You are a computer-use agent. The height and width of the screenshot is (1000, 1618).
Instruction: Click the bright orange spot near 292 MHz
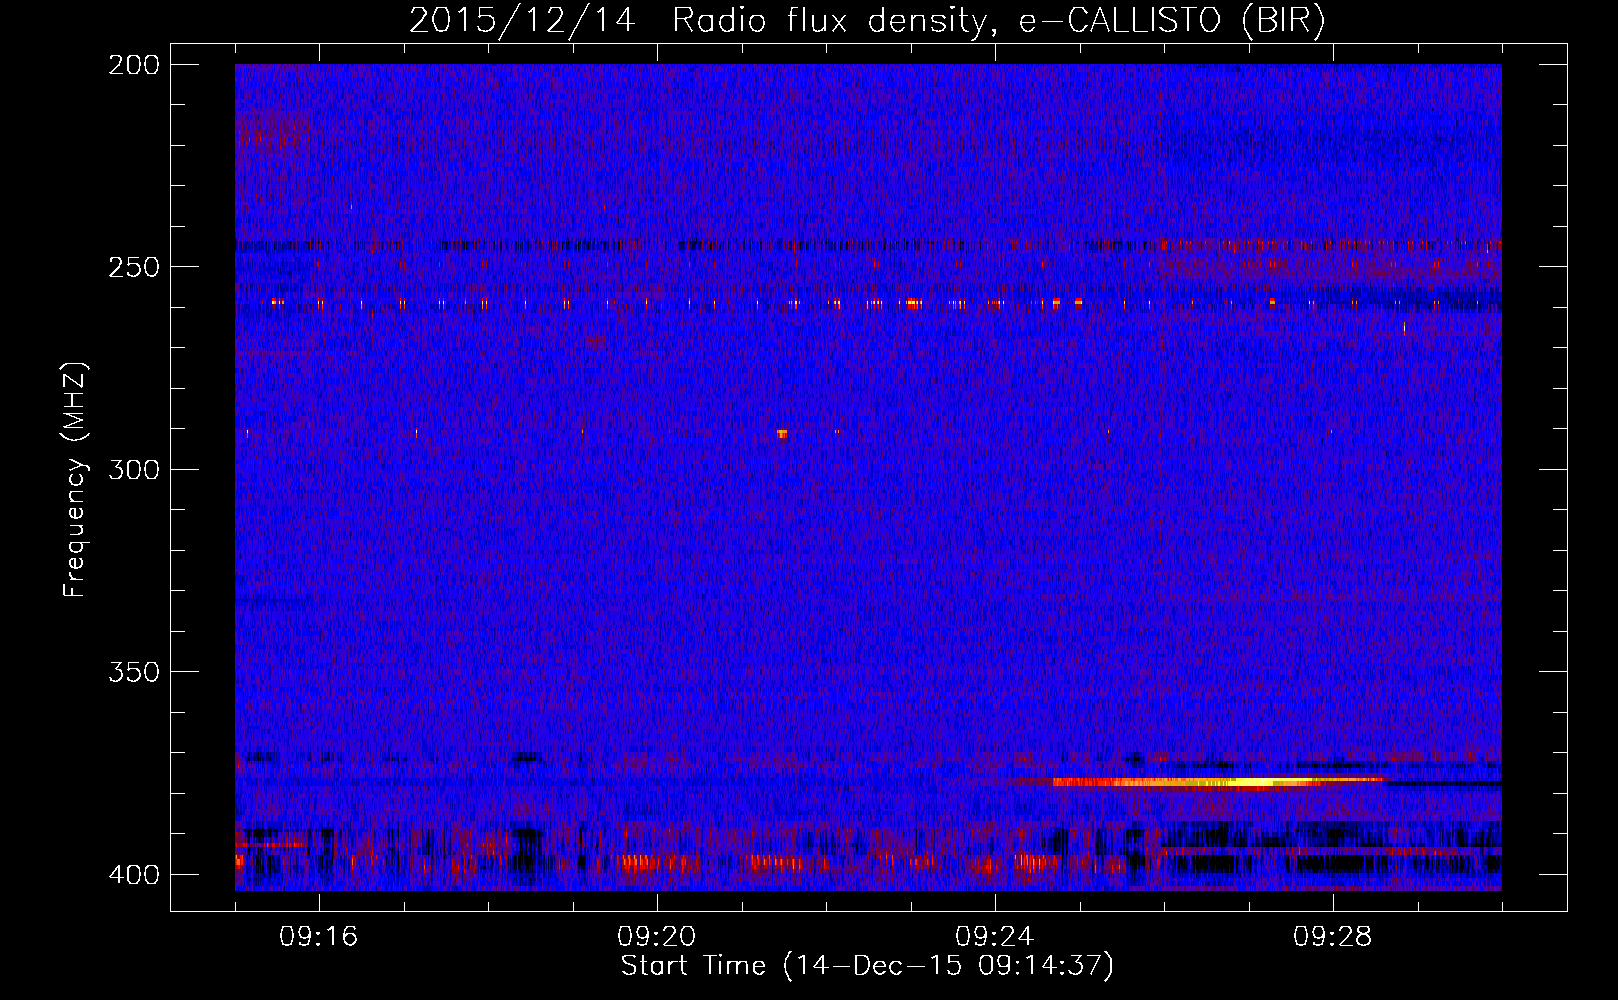pyautogui.click(x=782, y=434)
